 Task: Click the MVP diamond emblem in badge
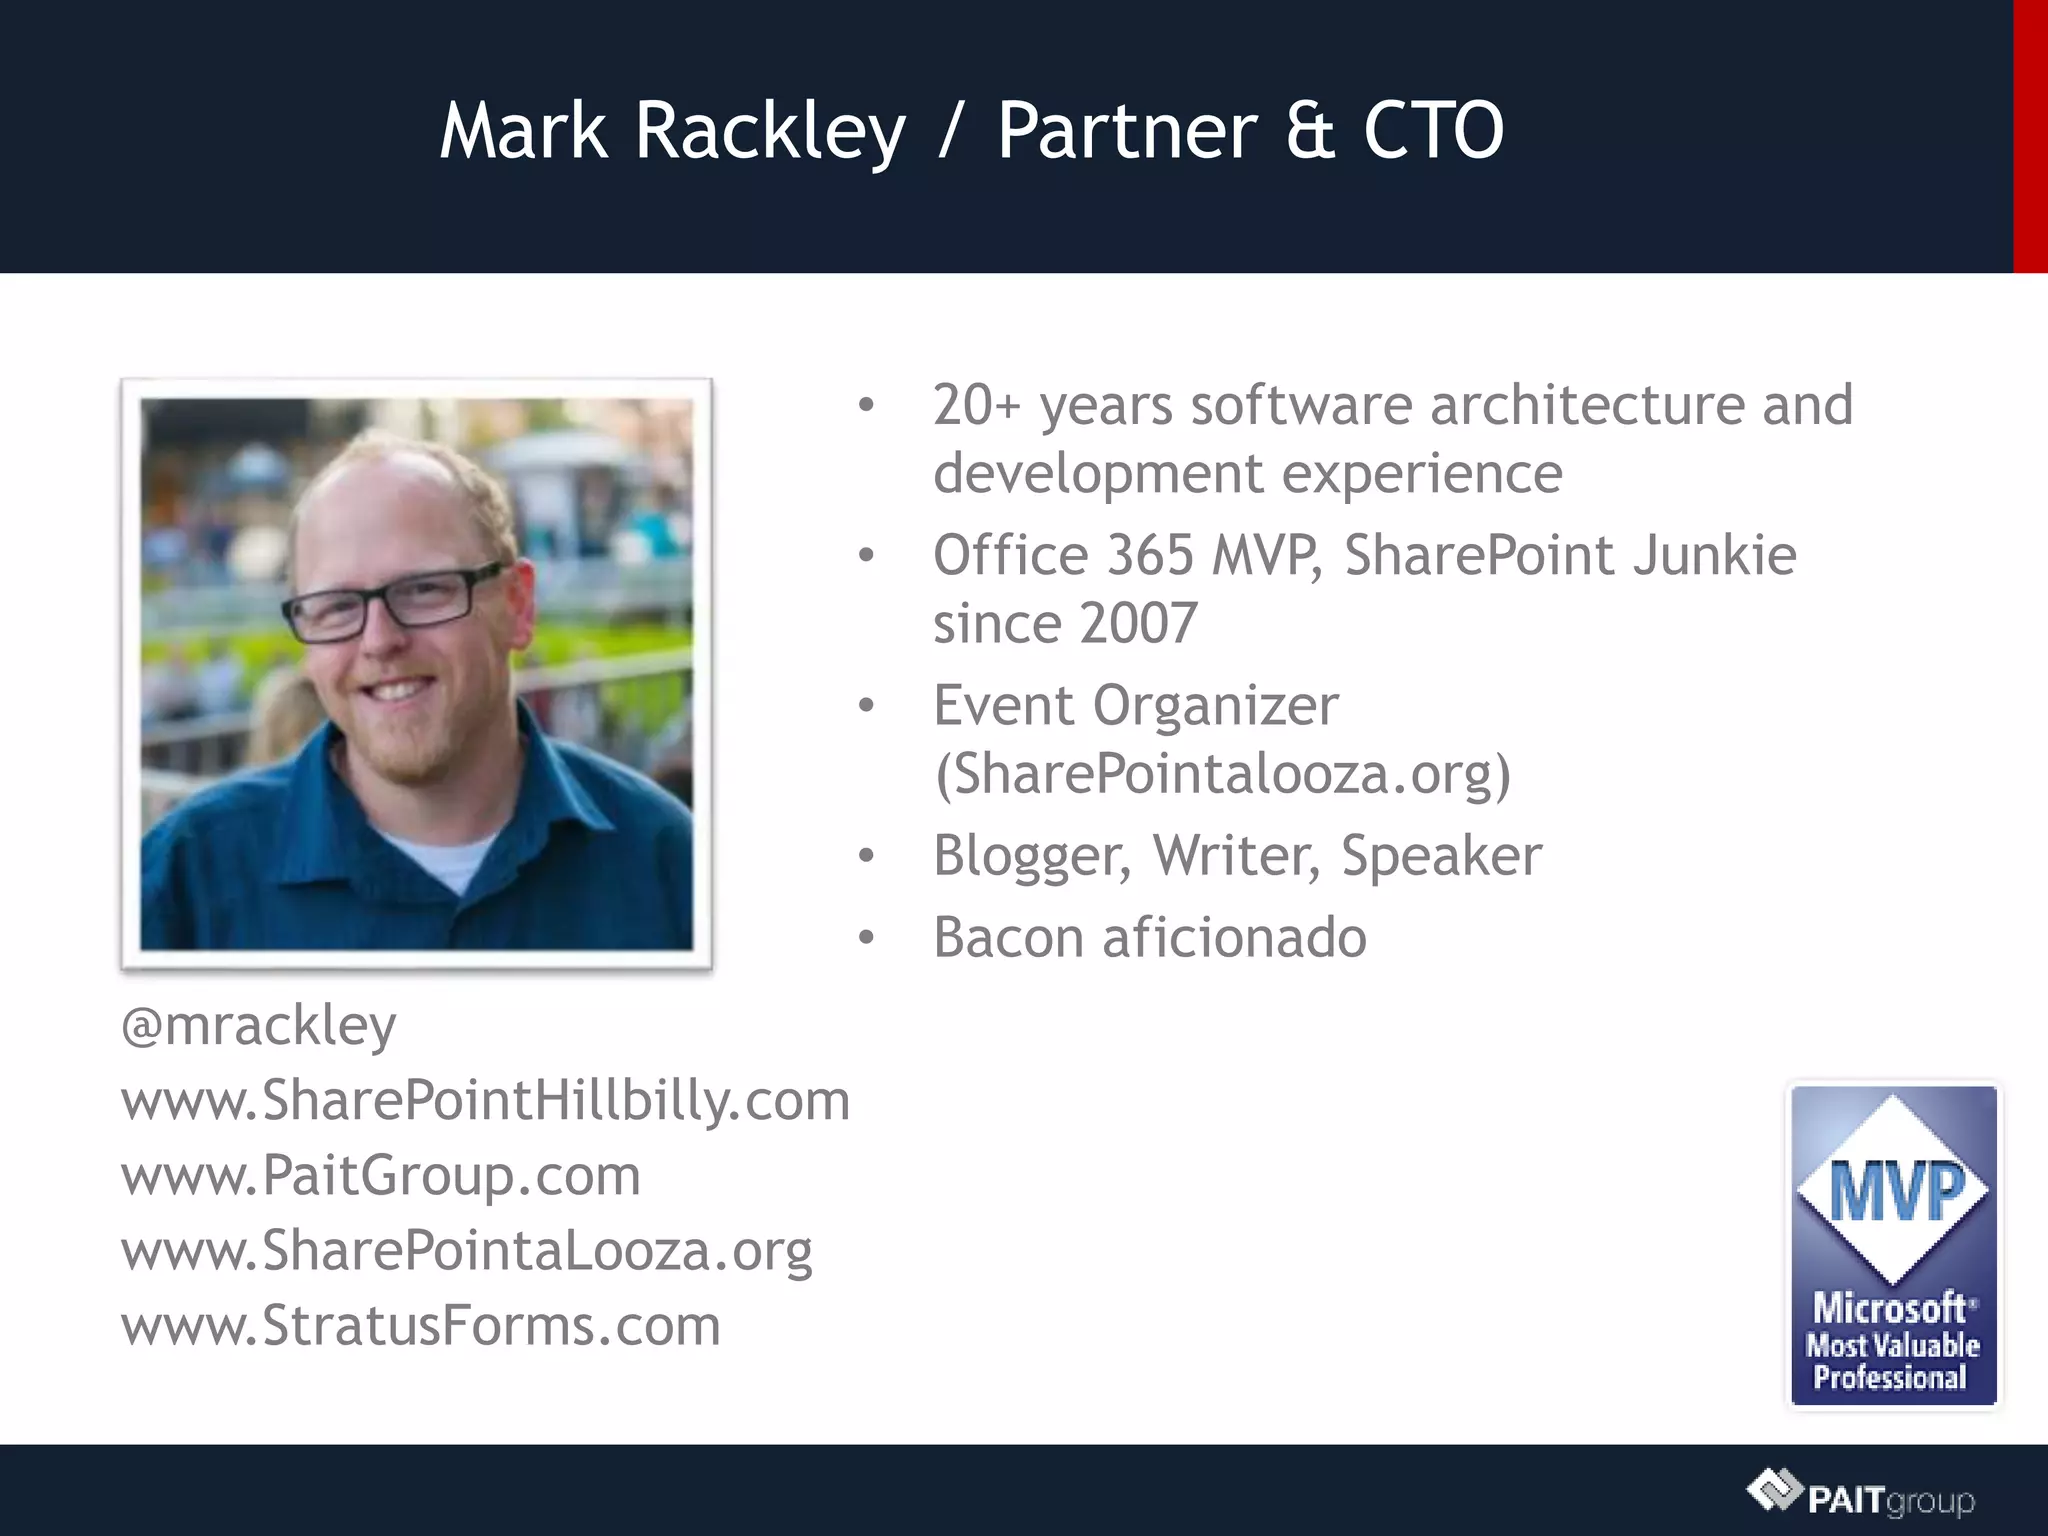(x=1893, y=1190)
